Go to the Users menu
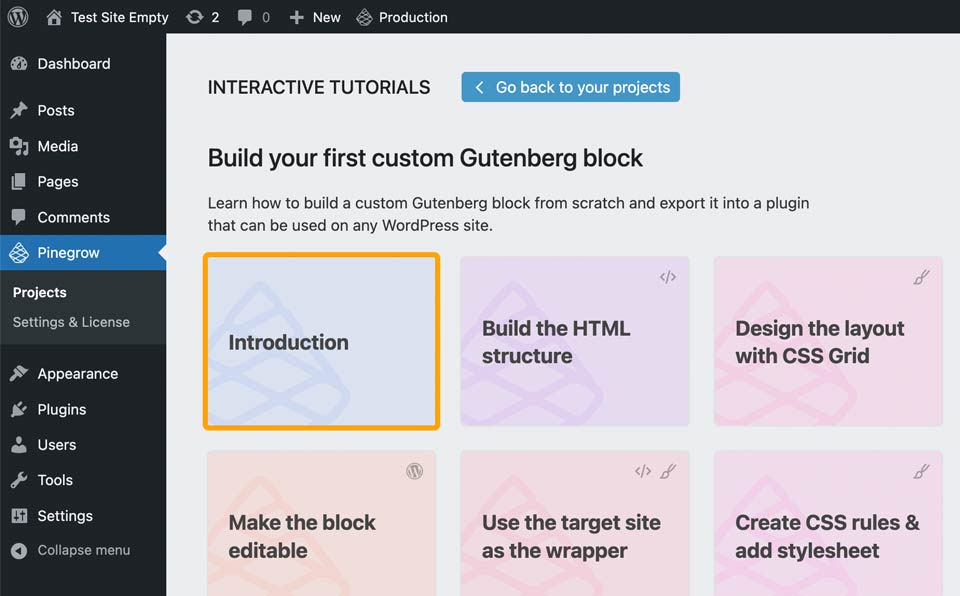 [x=56, y=445]
